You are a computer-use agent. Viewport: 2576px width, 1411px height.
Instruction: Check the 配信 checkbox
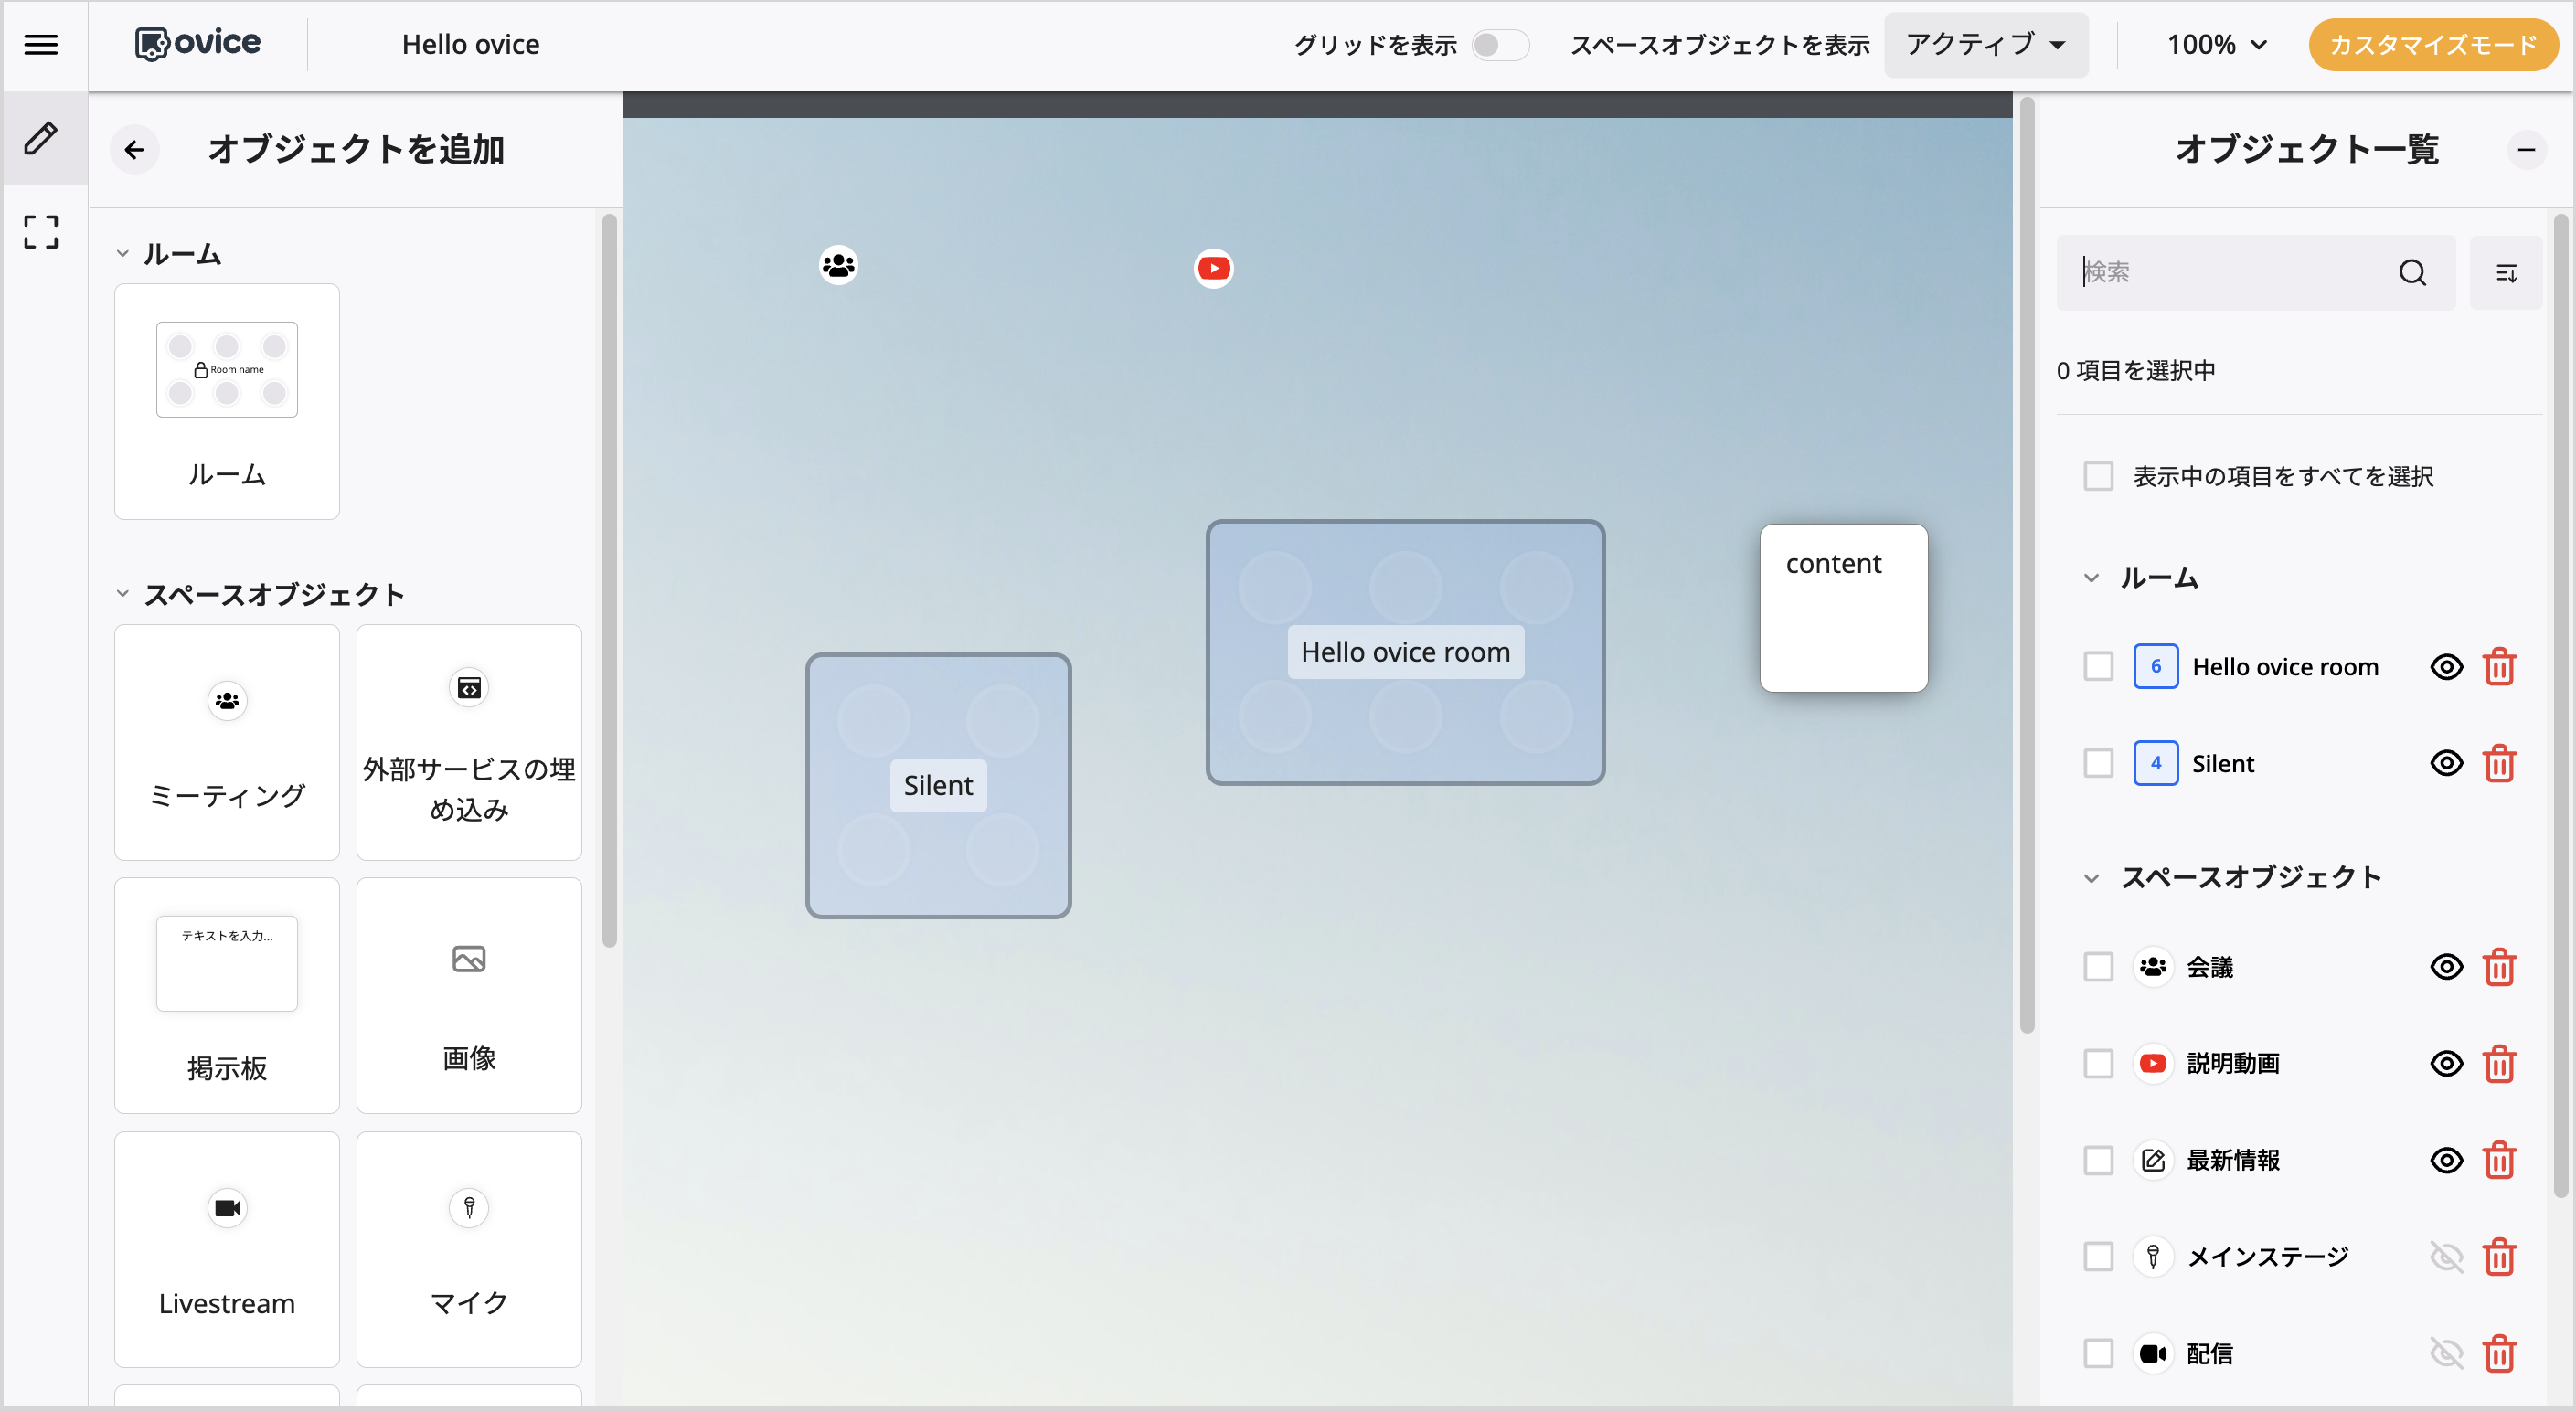point(2098,1354)
